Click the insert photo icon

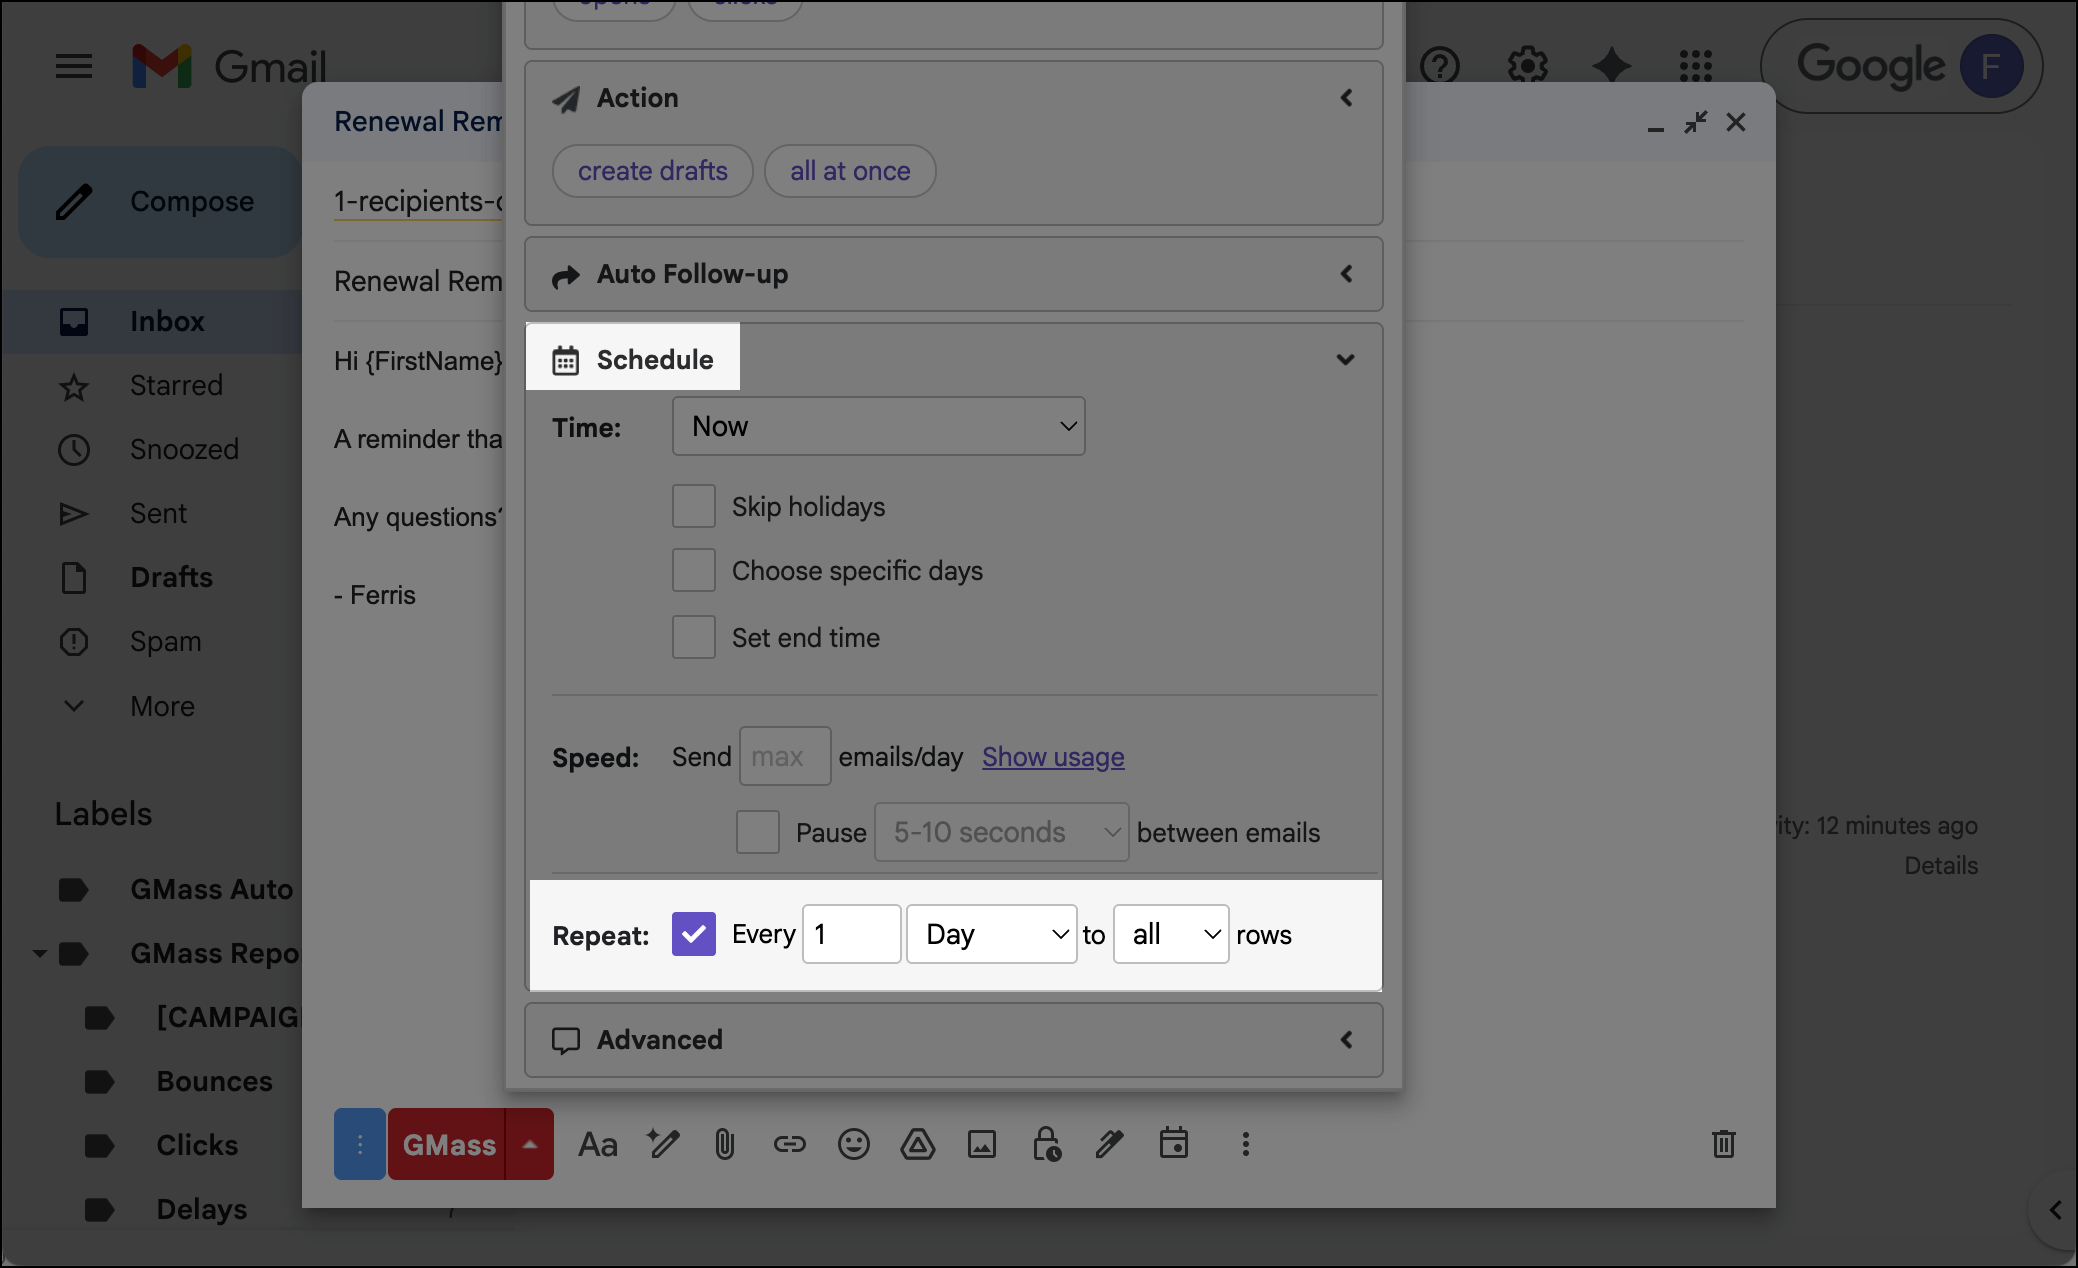[x=981, y=1144]
